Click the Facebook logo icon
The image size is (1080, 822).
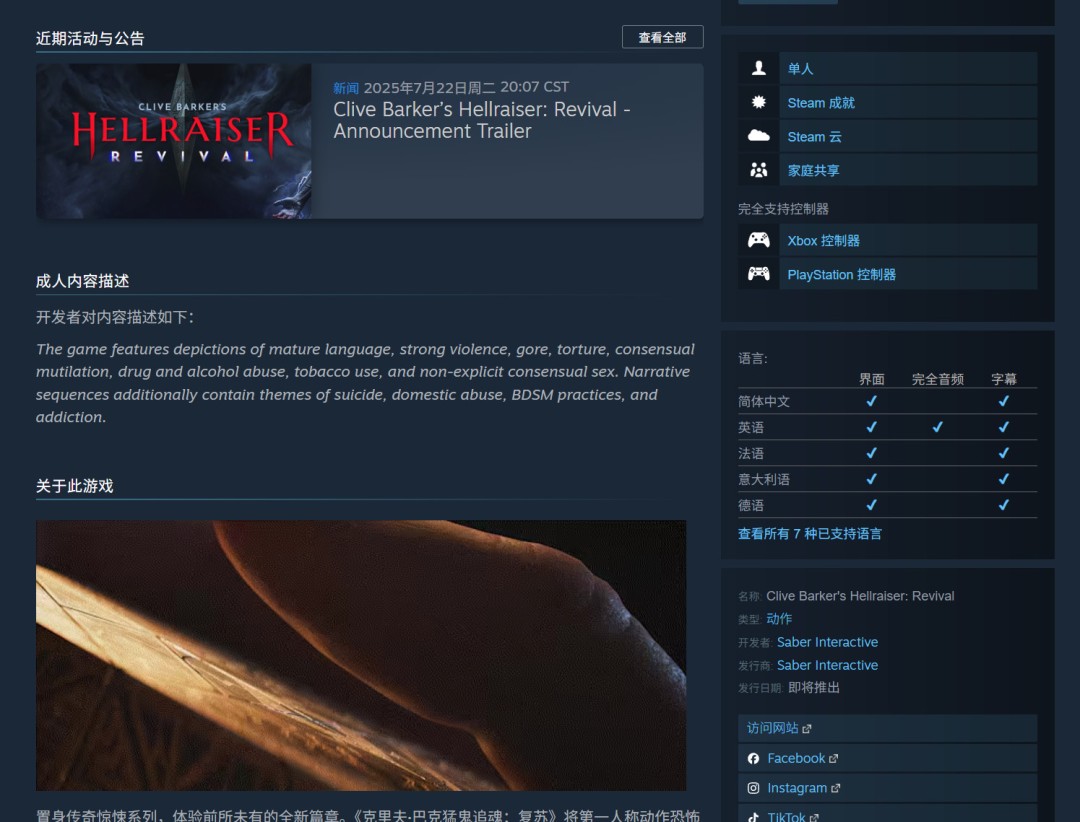[753, 758]
